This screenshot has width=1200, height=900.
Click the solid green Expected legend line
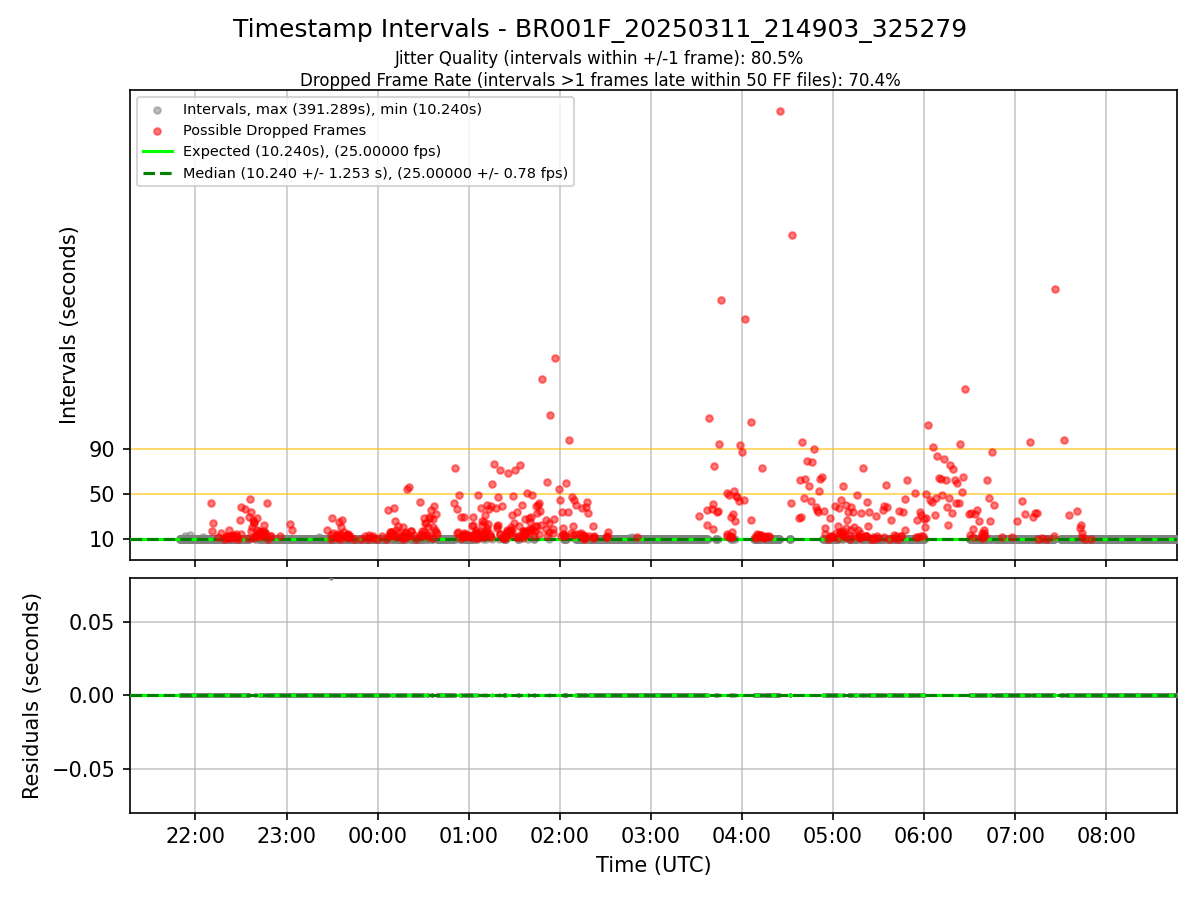click(x=157, y=151)
